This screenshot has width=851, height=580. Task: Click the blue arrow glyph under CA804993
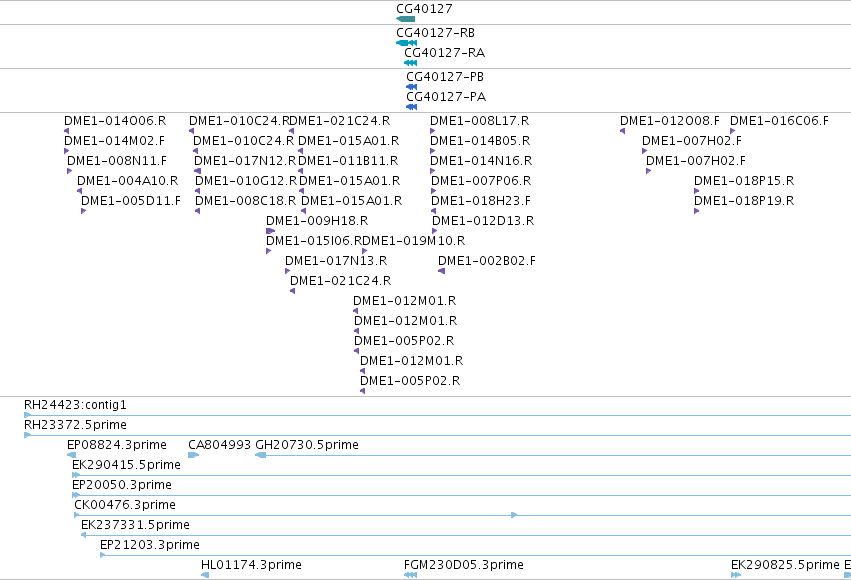[x=193, y=455]
